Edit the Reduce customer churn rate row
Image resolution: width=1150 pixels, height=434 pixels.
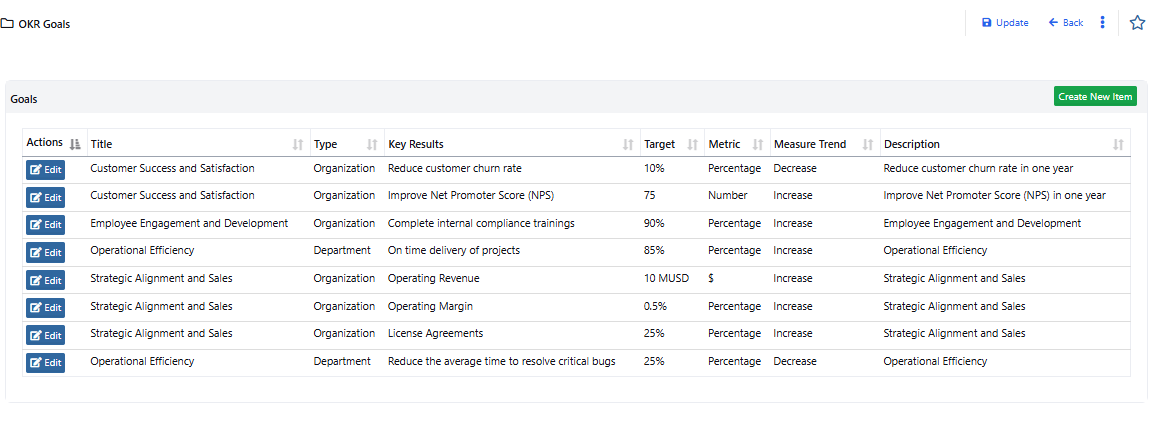coord(45,170)
